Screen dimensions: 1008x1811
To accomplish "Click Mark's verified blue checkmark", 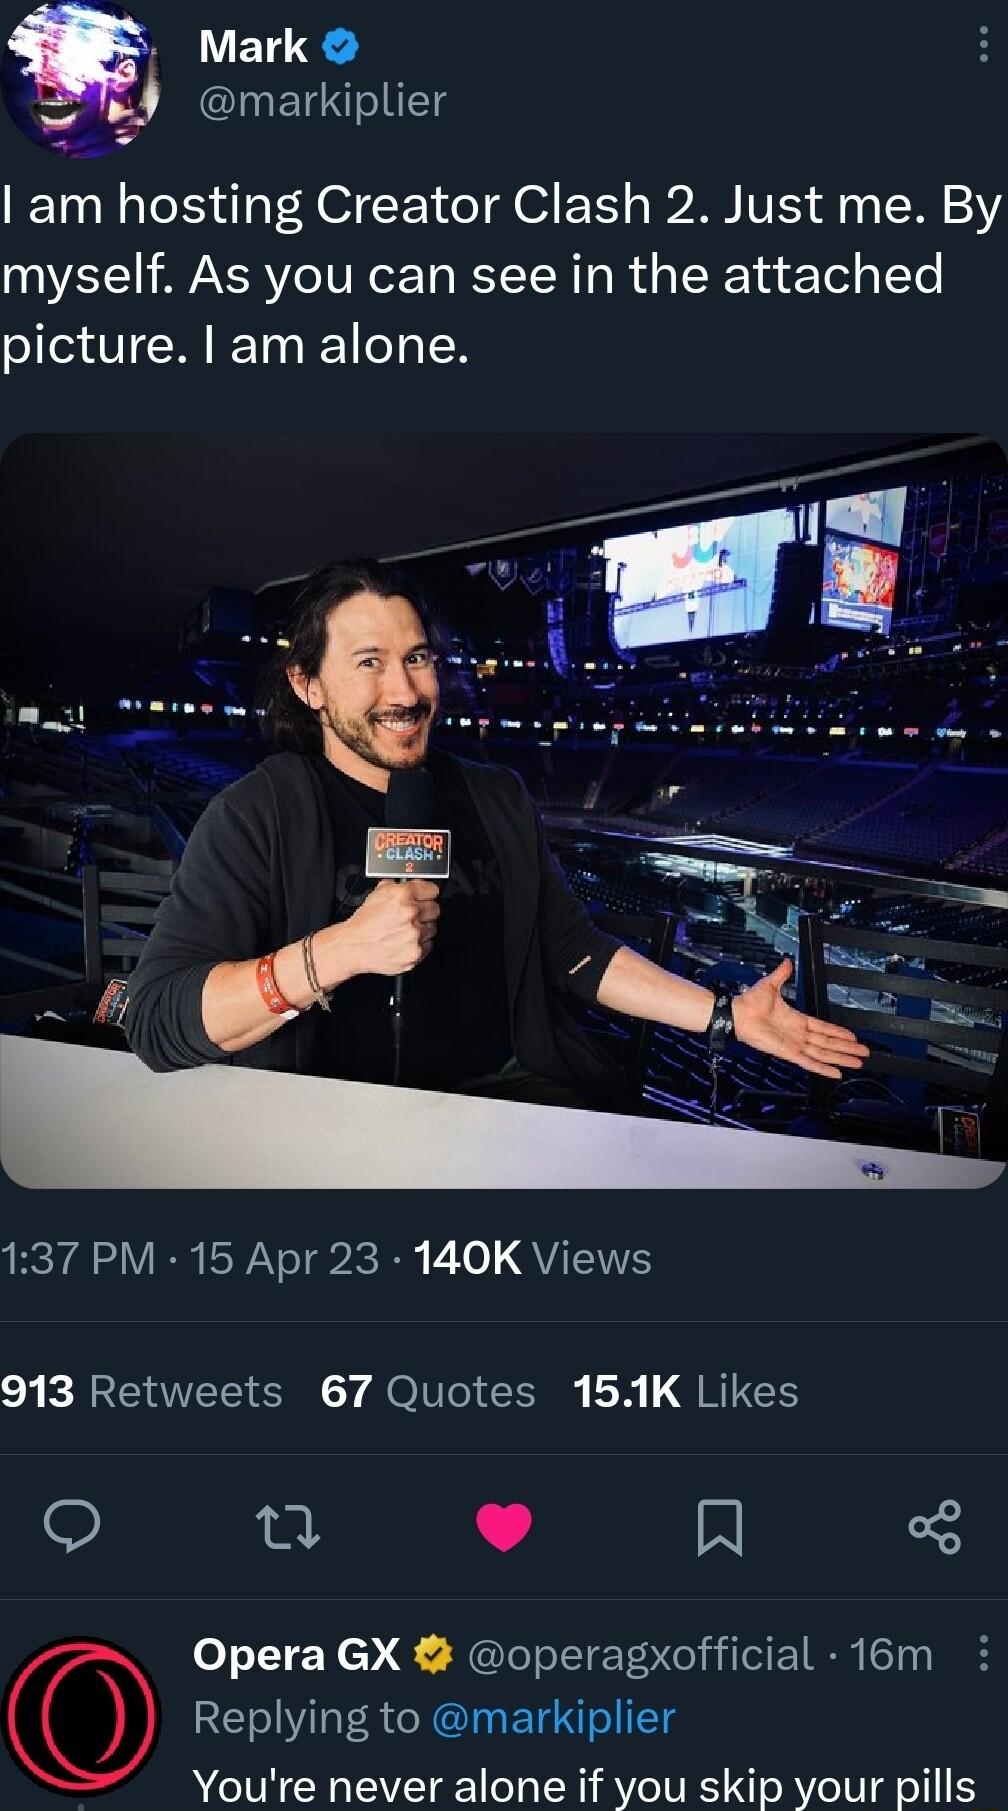I will [x=339, y=44].
